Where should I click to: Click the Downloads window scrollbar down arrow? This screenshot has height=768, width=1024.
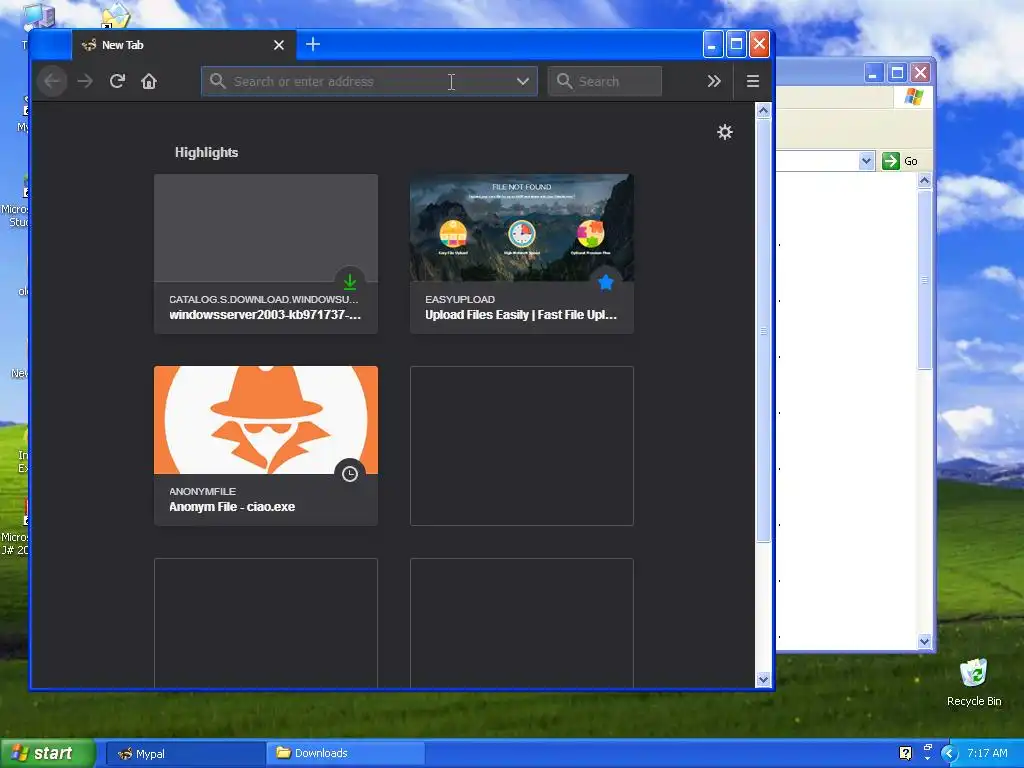click(x=924, y=641)
